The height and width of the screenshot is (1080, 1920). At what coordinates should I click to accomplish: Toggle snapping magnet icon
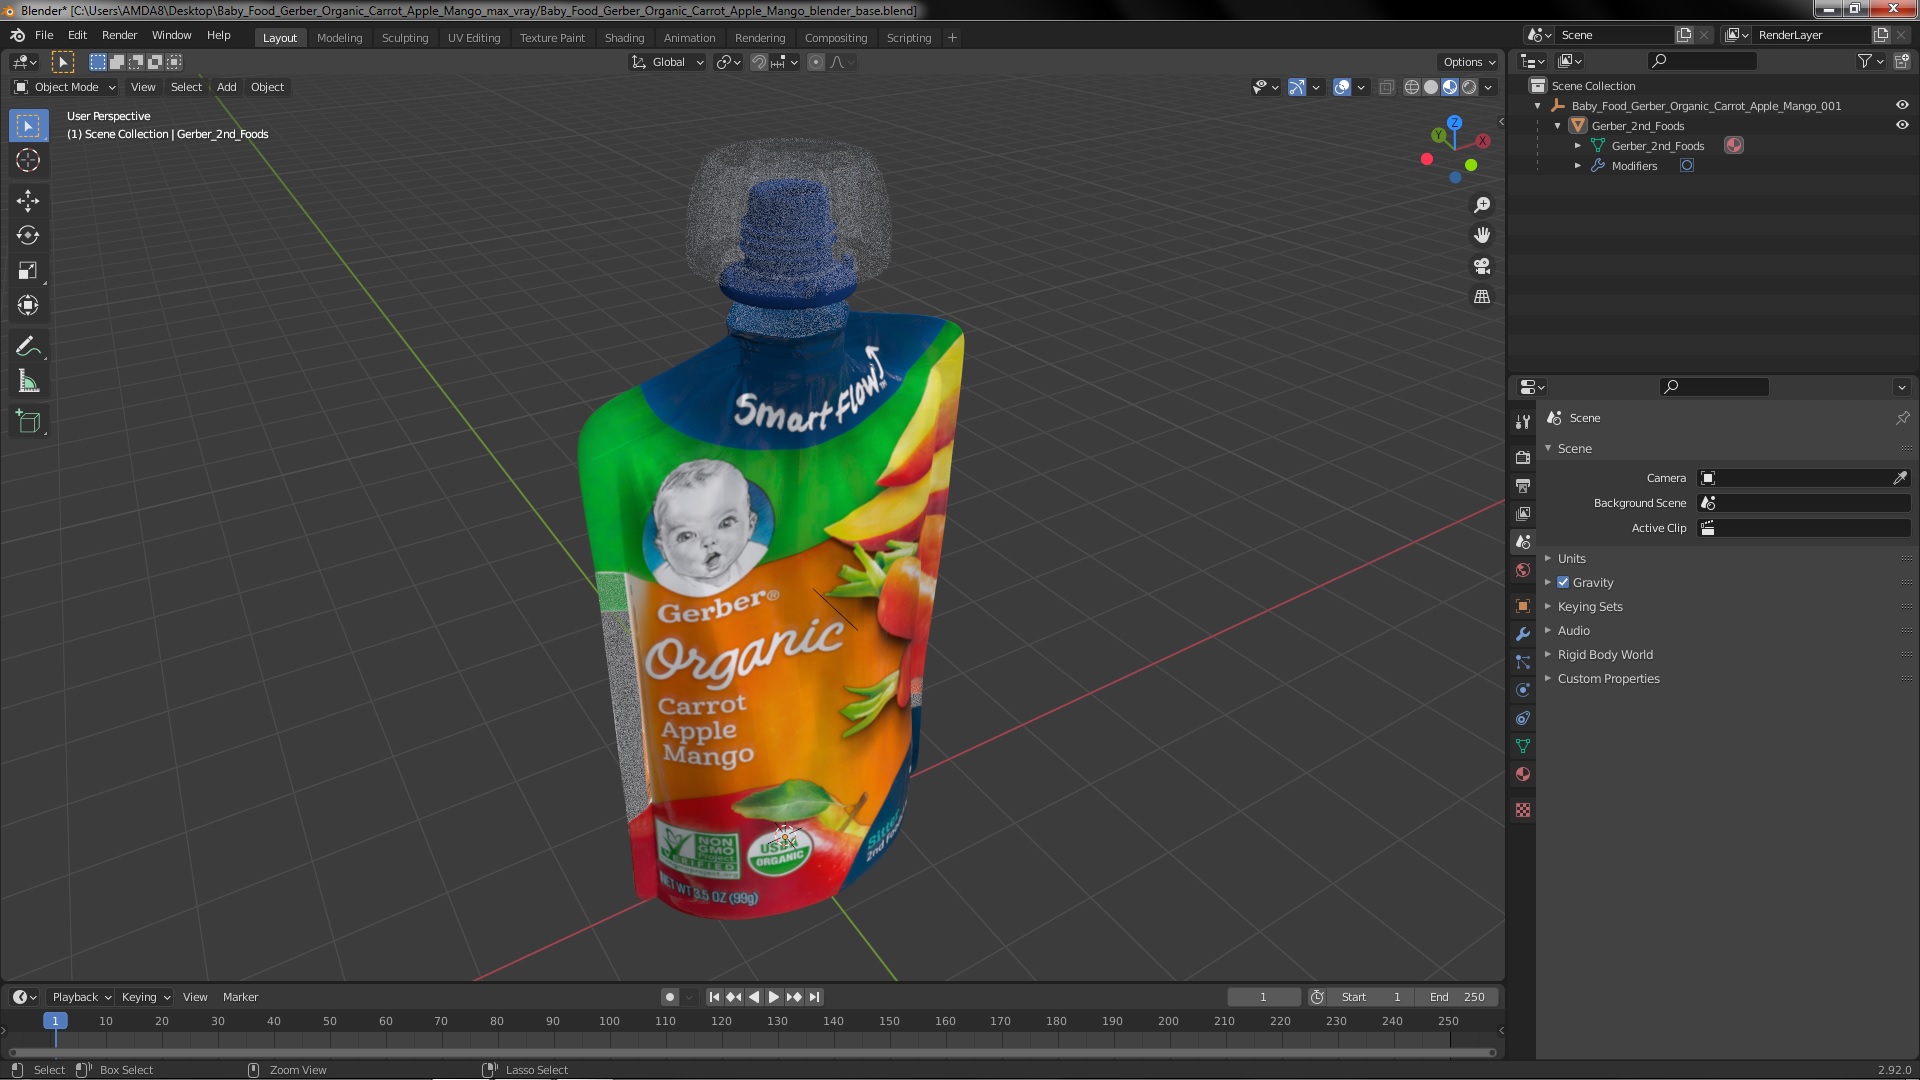click(x=759, y=62)
